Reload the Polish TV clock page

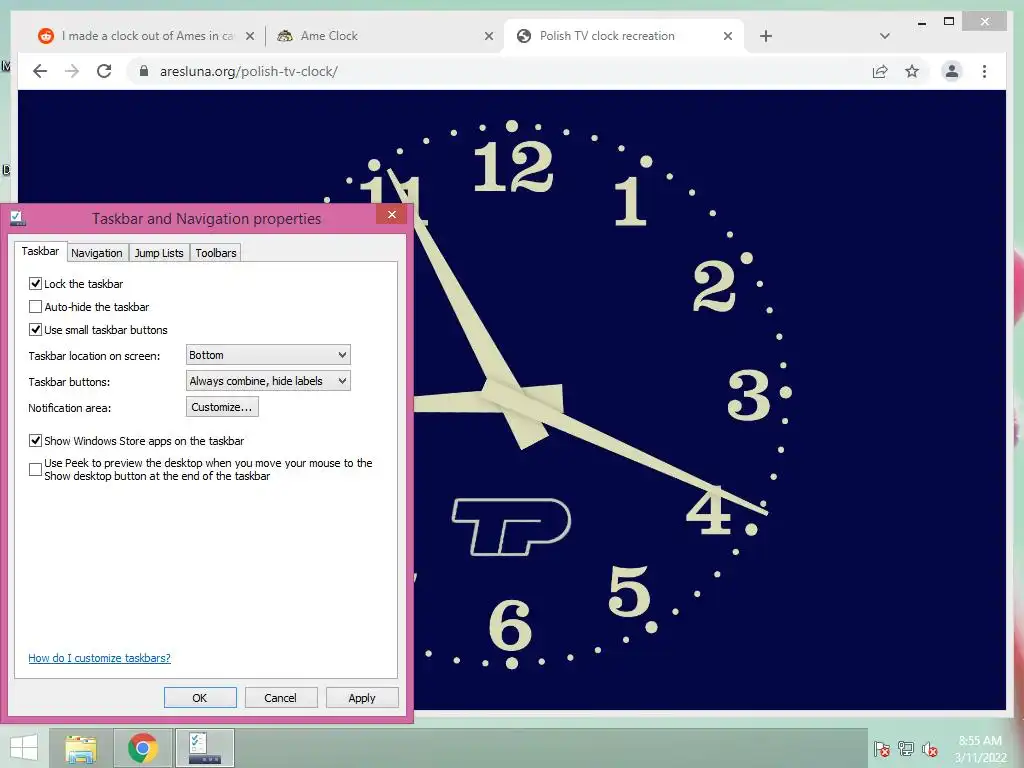(x=104, y=71)
